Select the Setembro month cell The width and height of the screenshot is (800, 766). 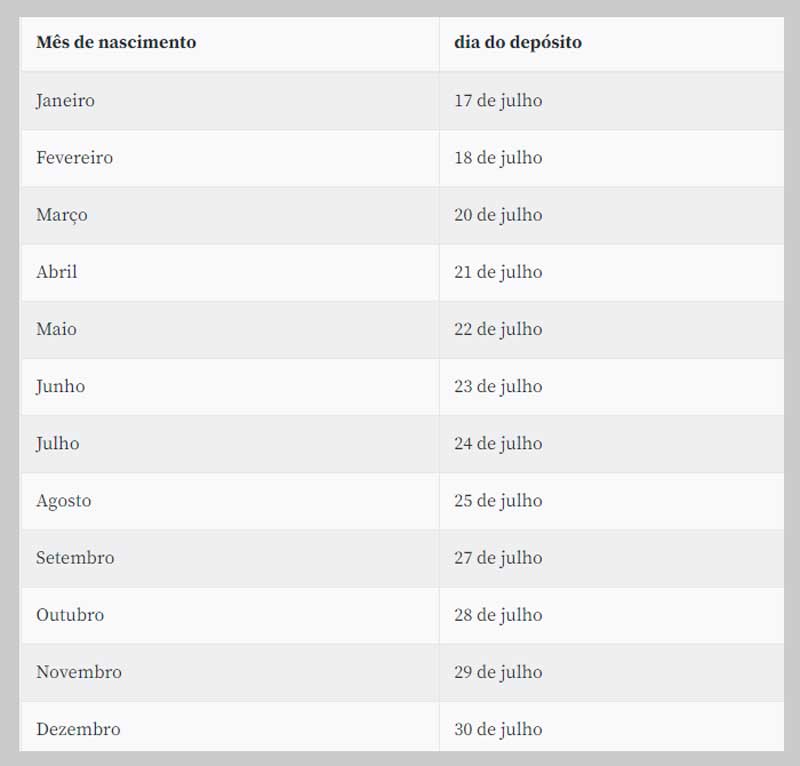pyautogui.click(x=75, y=558)
